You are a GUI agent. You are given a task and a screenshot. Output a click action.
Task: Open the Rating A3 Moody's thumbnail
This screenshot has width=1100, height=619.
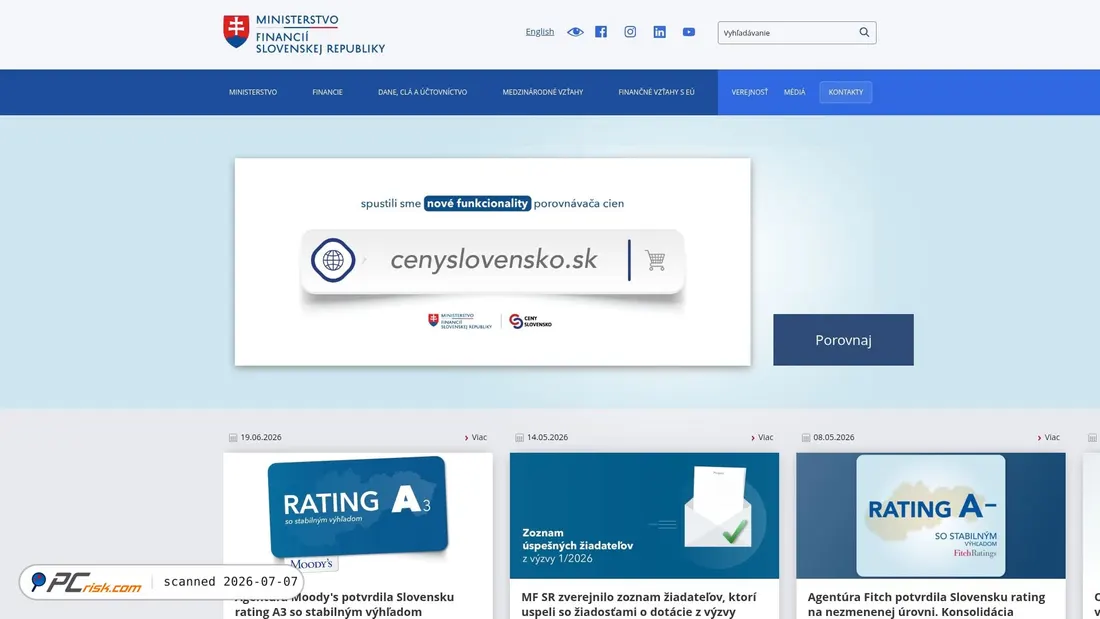tap(358, 515)
